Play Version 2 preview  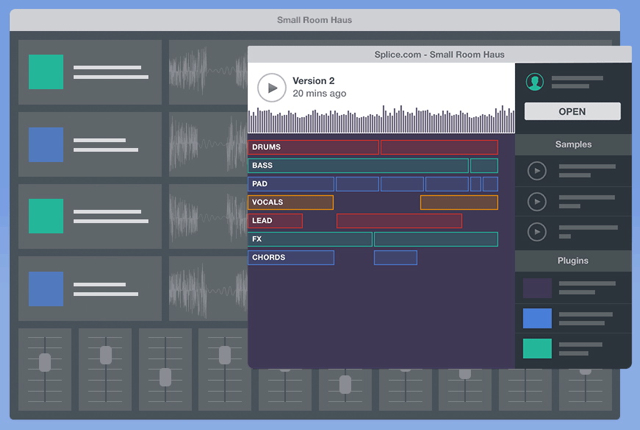[x=271, y=87]
